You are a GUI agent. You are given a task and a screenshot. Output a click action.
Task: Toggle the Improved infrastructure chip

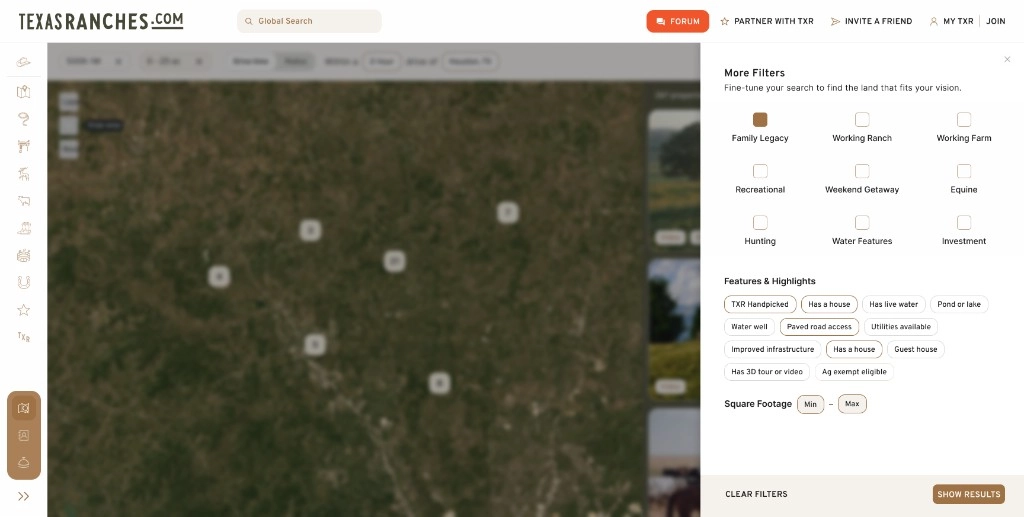[x=773, y=349]
